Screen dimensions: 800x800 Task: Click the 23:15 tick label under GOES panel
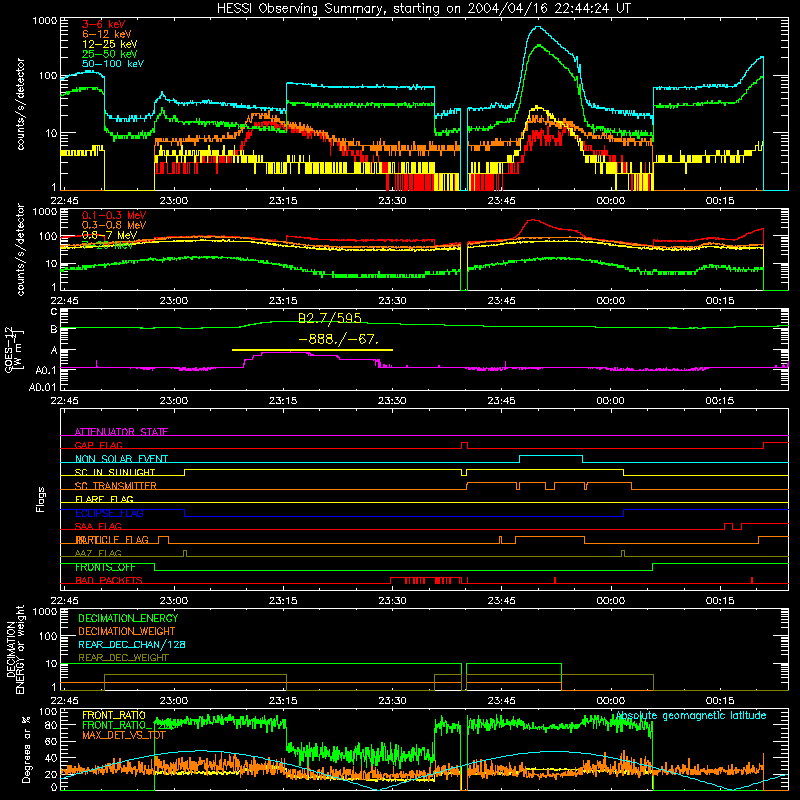coord(283,401)
